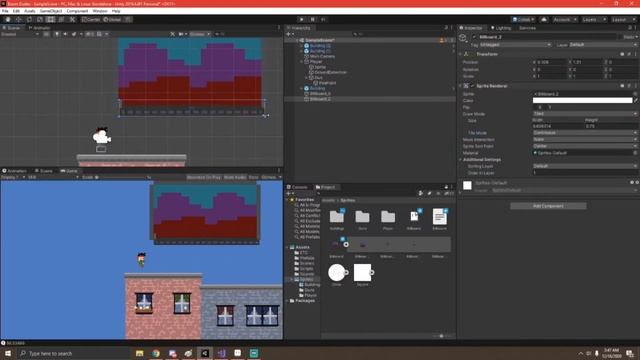The width and height of the screenshot is (640, 360).
Task: Open the Buildings folder thumbnail
Action: (x=337, y=217)
